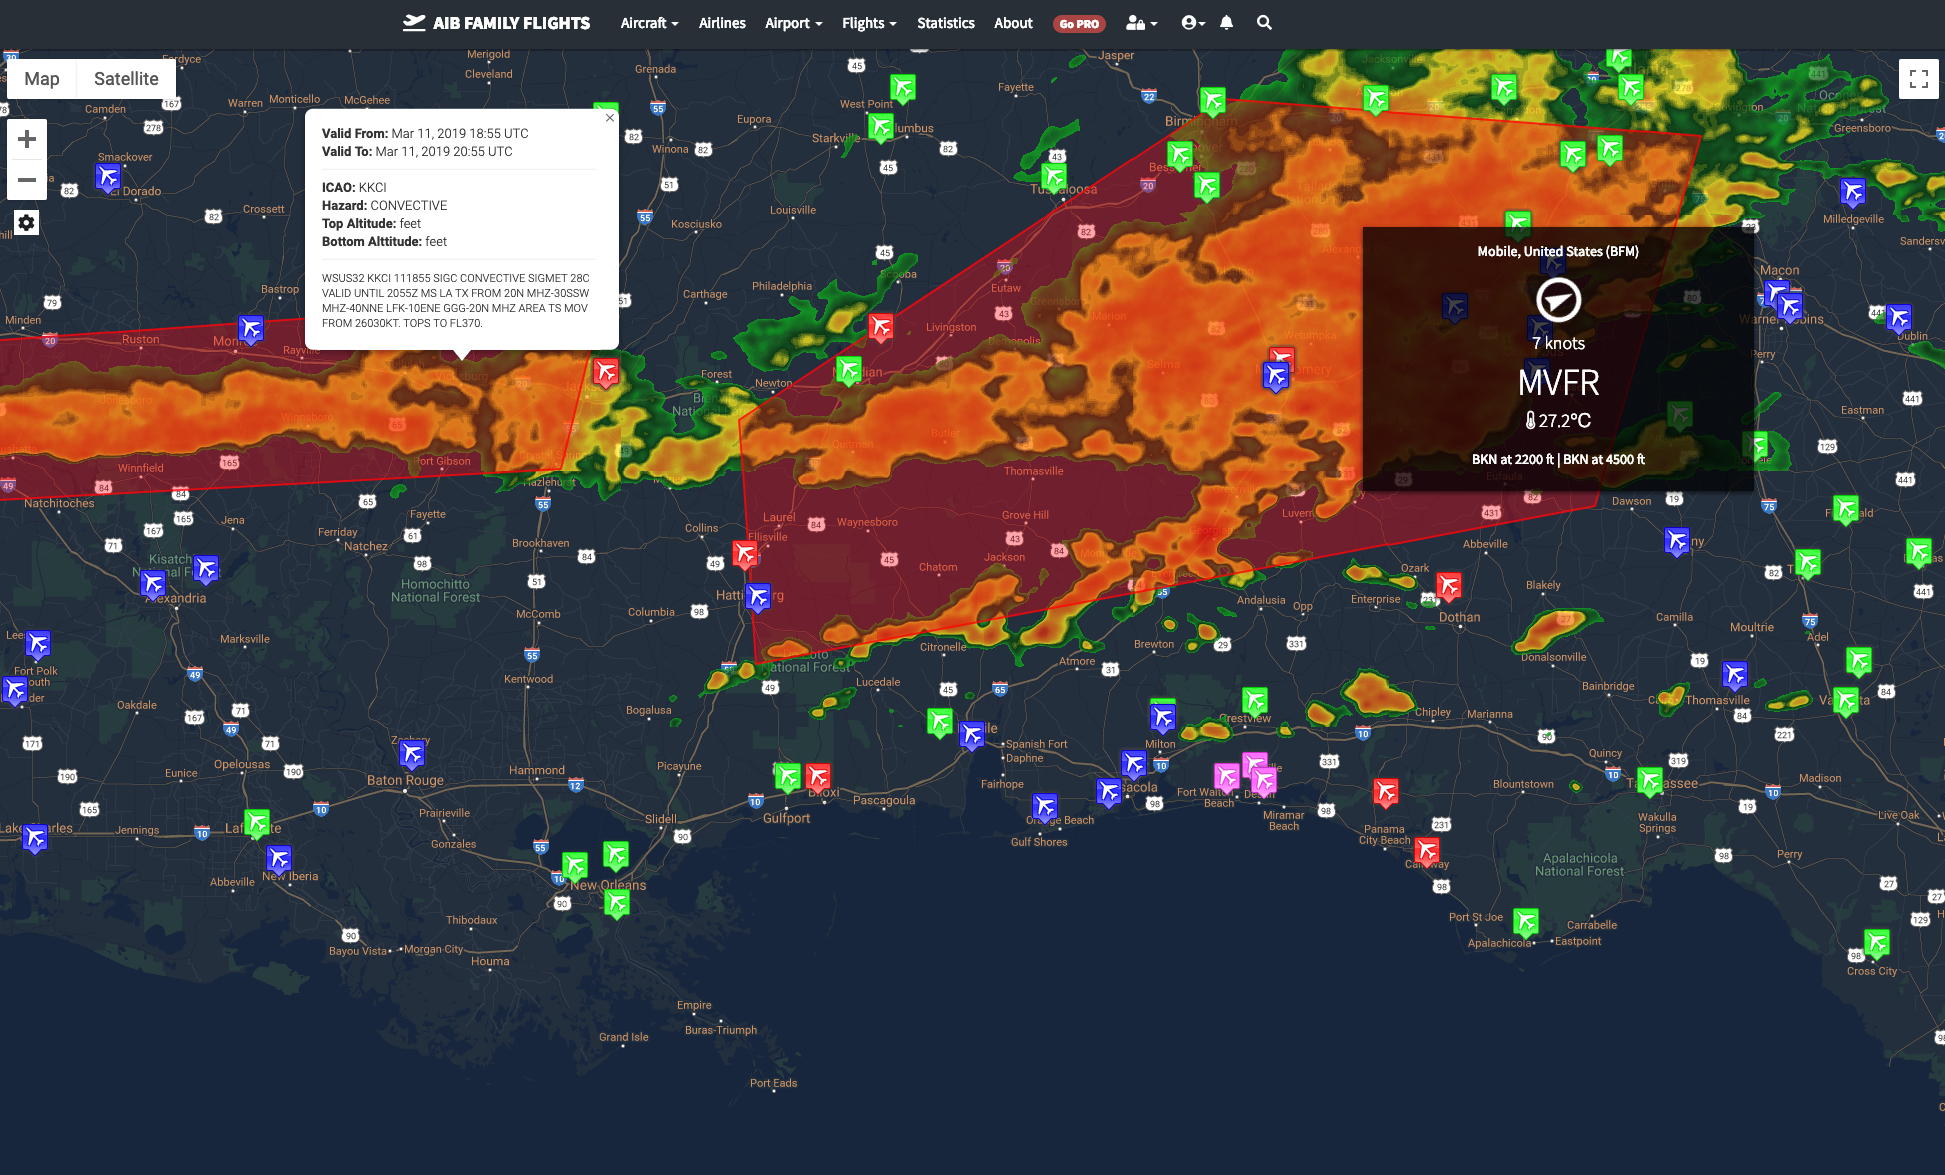
Task: Open the Airlines menu item
Action: tap(722, 23)
